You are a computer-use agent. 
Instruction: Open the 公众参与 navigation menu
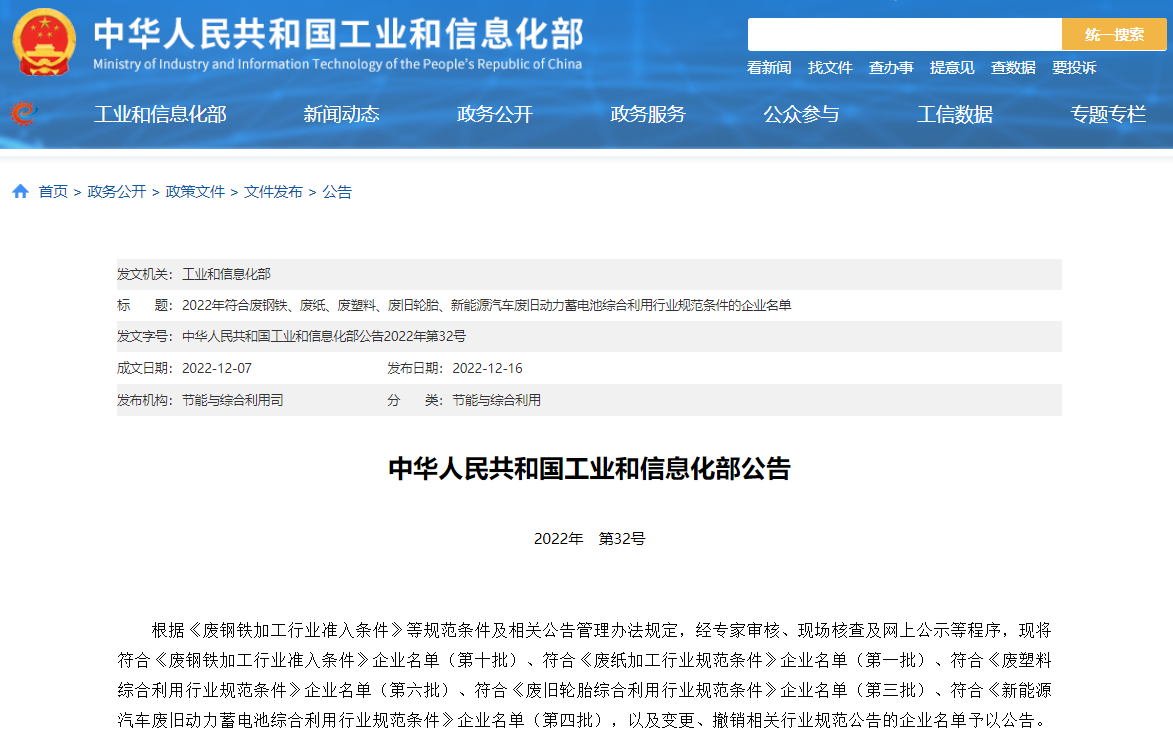click(x=801, y=113)
